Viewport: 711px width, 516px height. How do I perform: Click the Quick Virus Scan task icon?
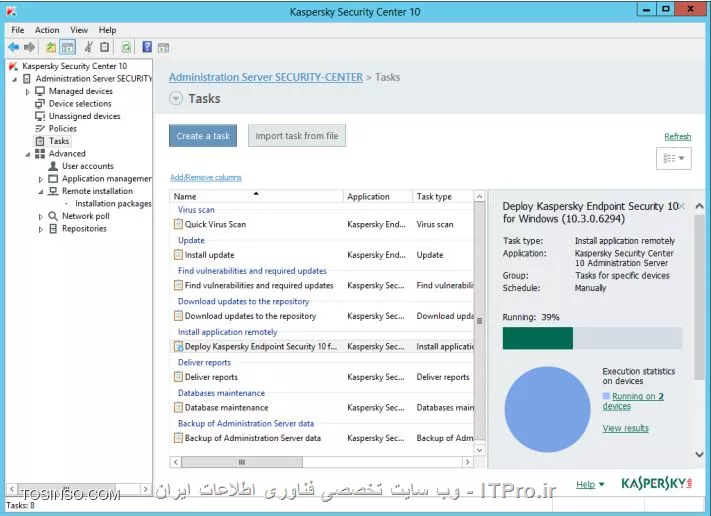[178, 224]
